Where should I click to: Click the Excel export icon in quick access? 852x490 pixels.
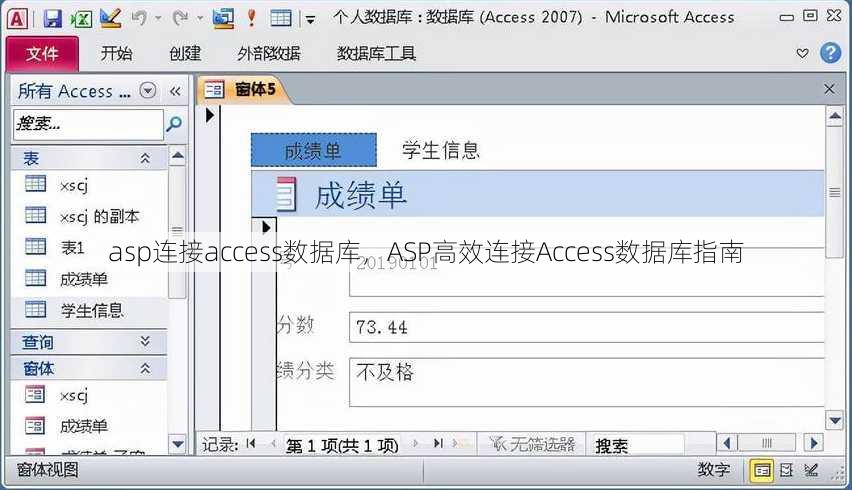point(81,18)
